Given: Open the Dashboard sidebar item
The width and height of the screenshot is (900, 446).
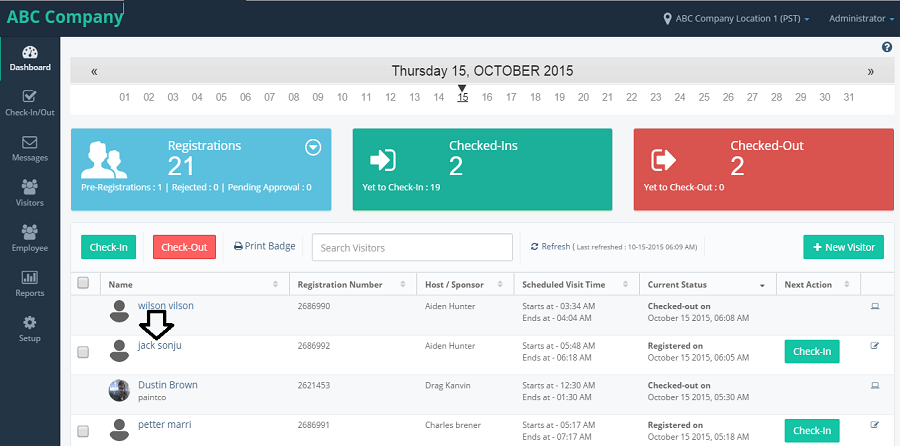Looking at the screenshot, I should pos(30,59).
